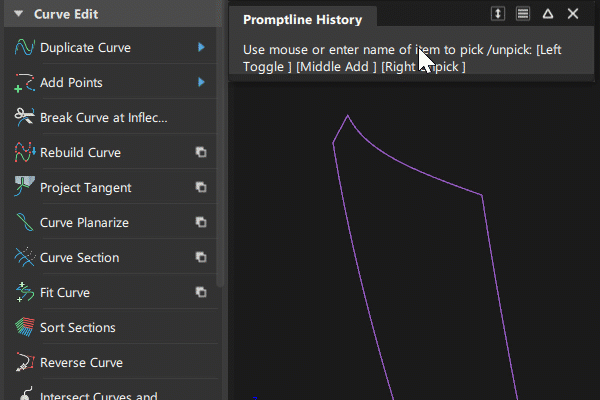Click the Sort Sections tool icon
600x400 pixels.
pos(24,327)
